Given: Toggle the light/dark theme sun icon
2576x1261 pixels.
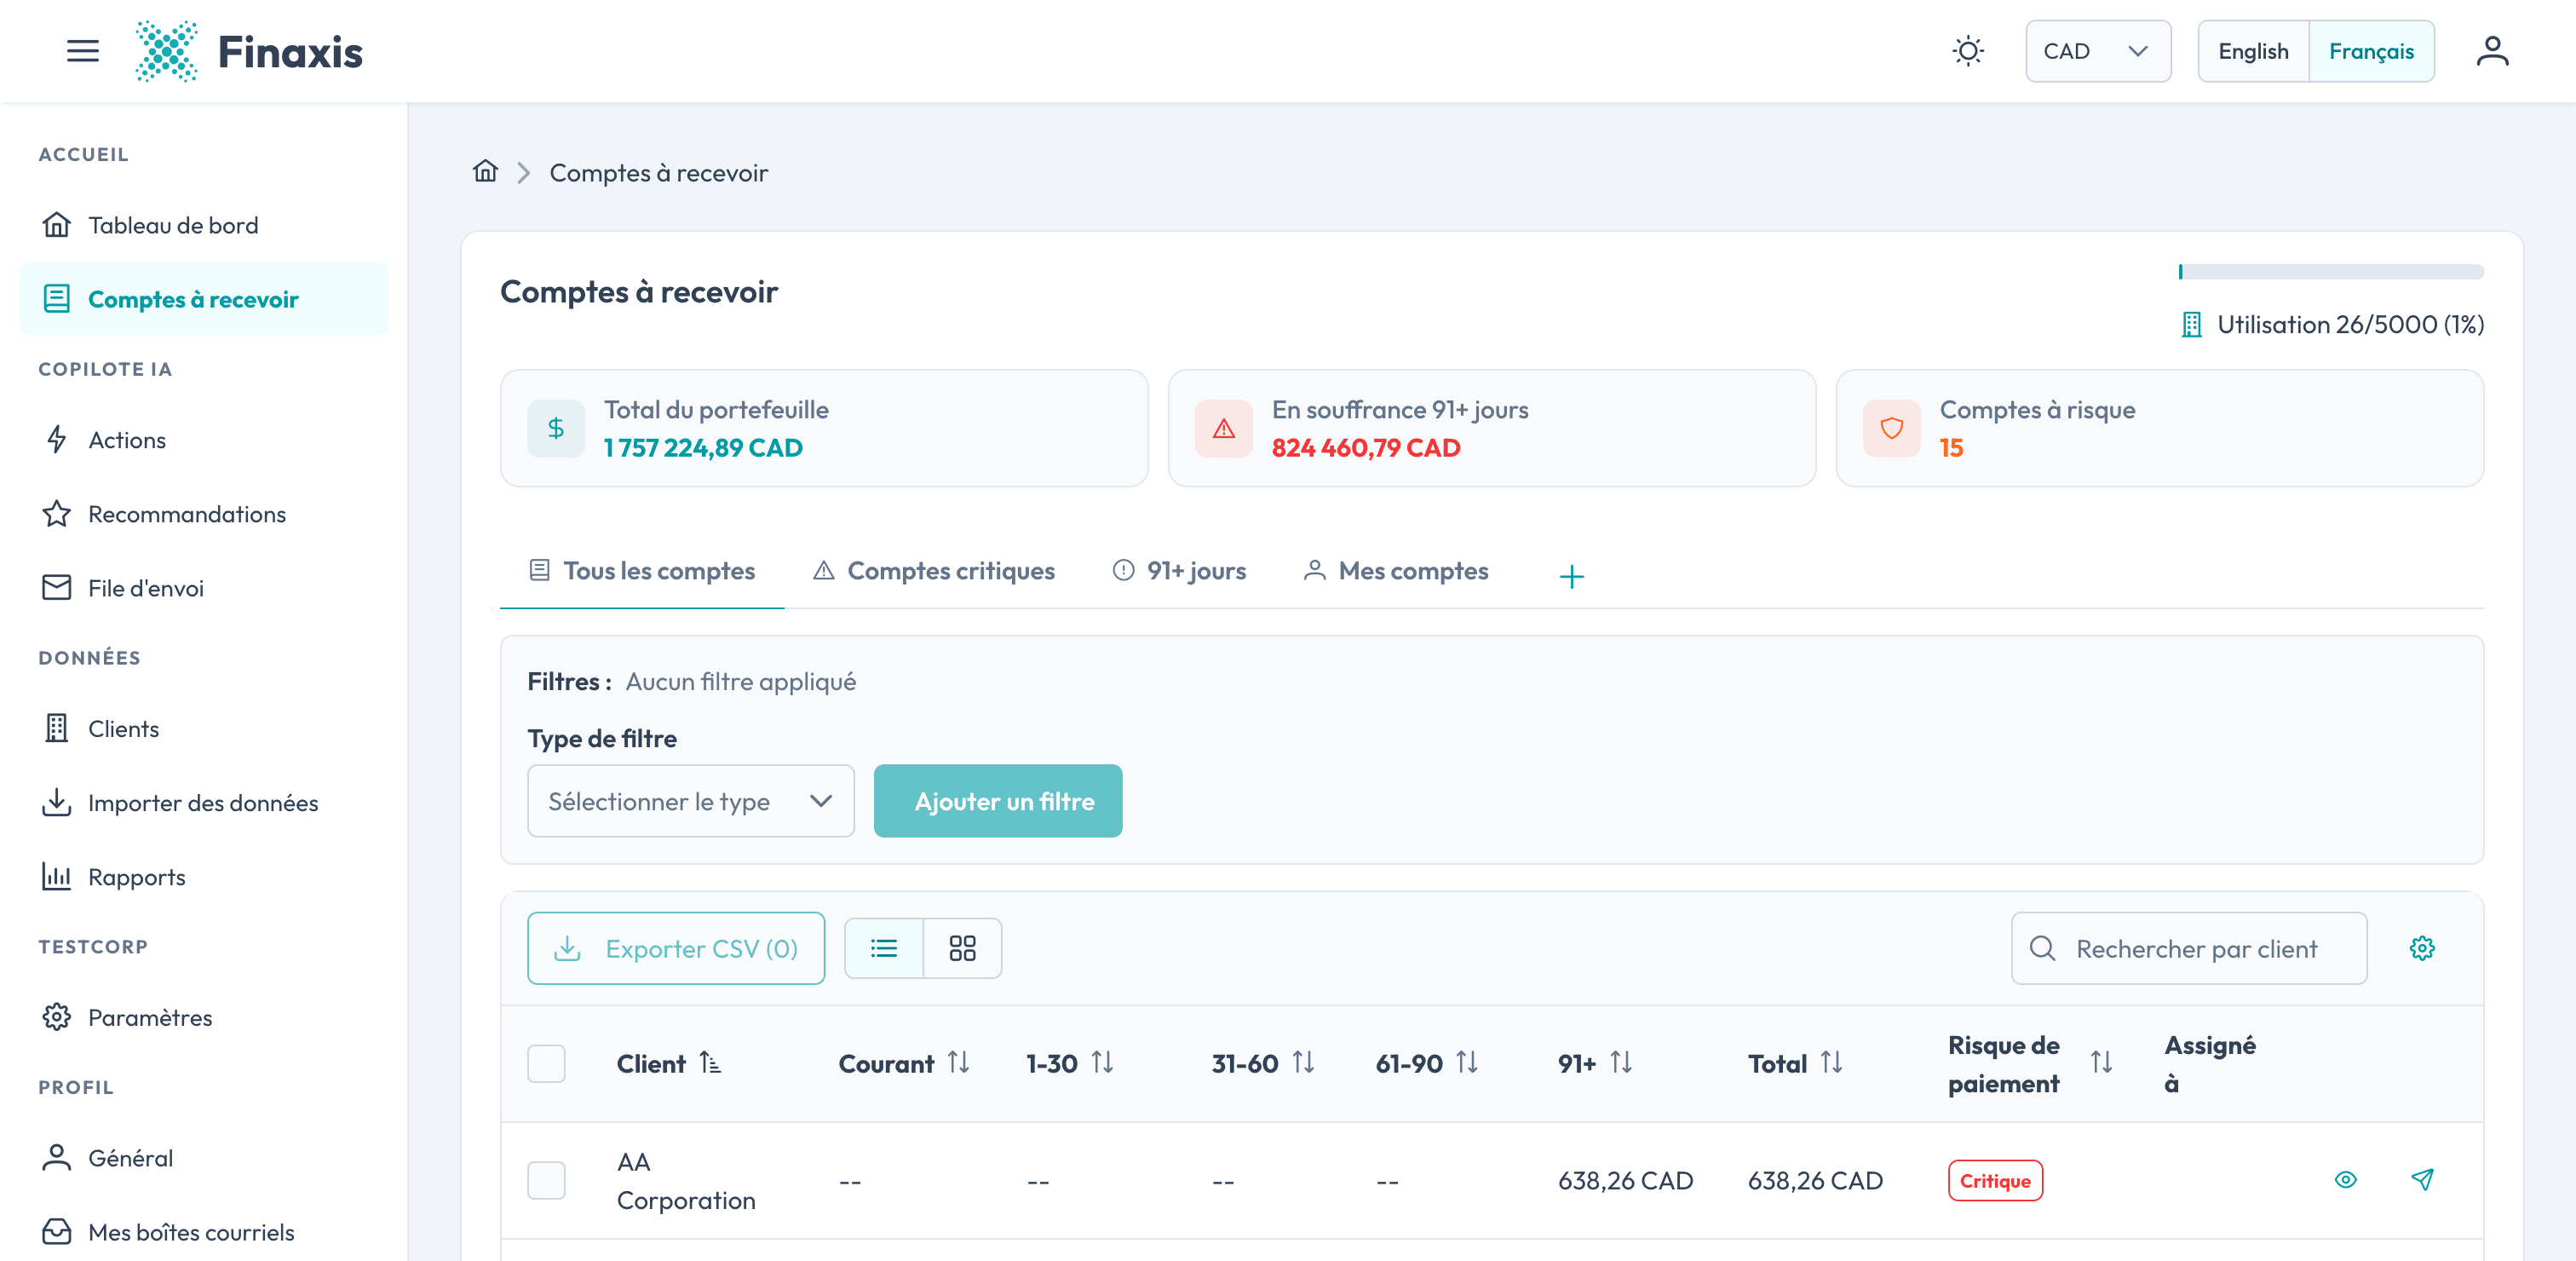Looking at the screenshot, I should point(1967,51).
